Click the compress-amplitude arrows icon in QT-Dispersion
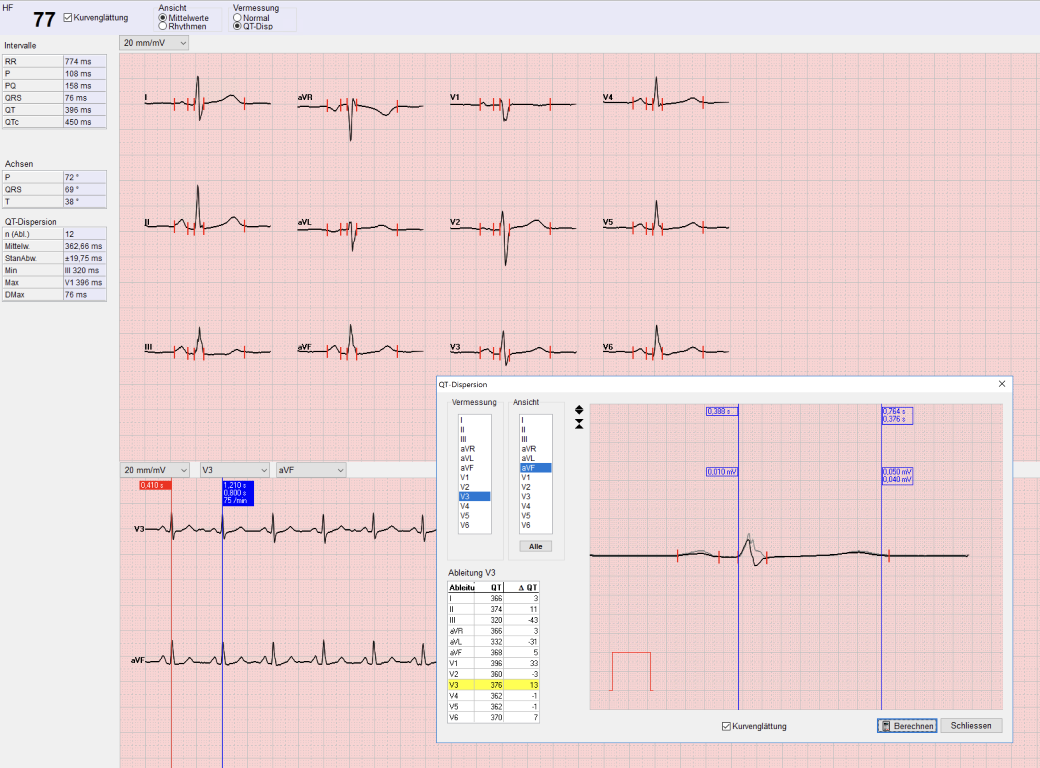 coord(579,424)
